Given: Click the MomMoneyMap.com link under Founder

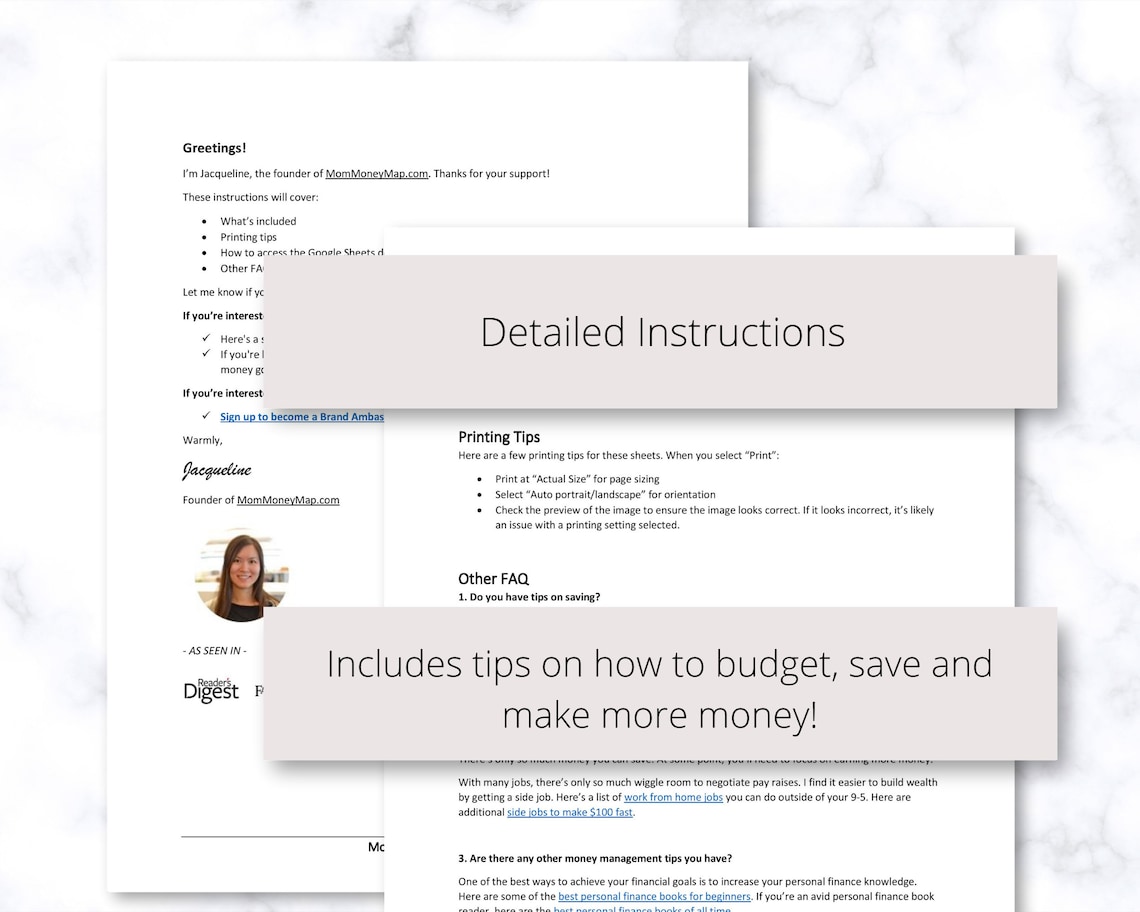Looking at the screenshot, I should tap(288, 500).
